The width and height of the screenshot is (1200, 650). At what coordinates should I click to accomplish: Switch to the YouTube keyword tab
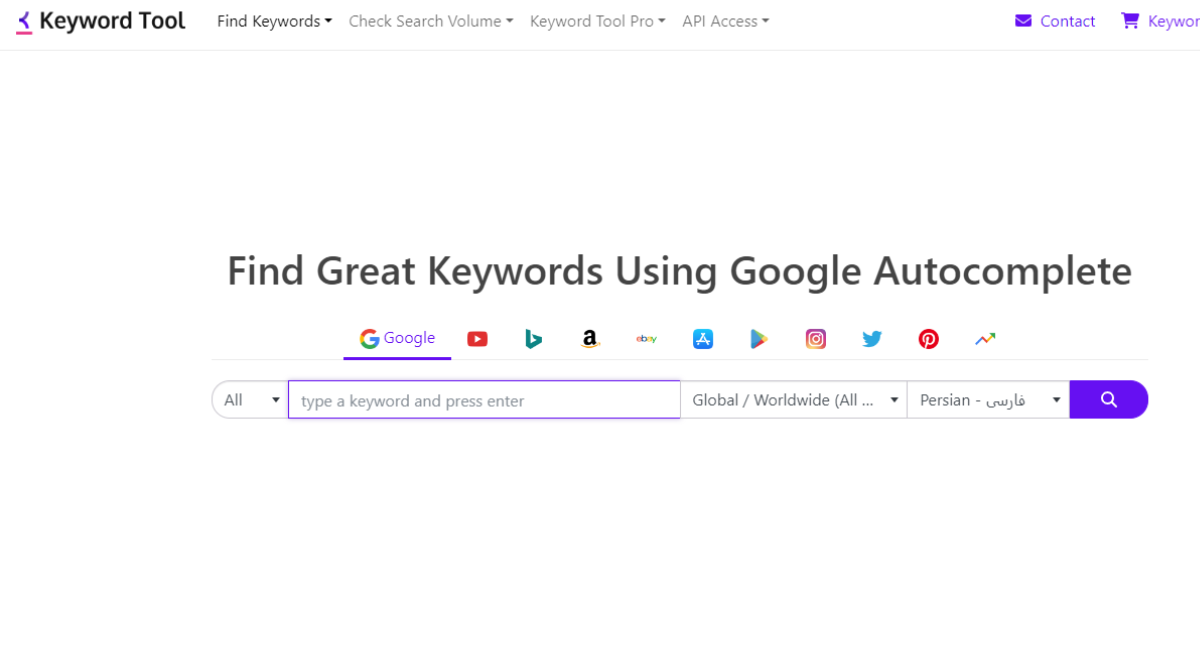coord(477,339)
